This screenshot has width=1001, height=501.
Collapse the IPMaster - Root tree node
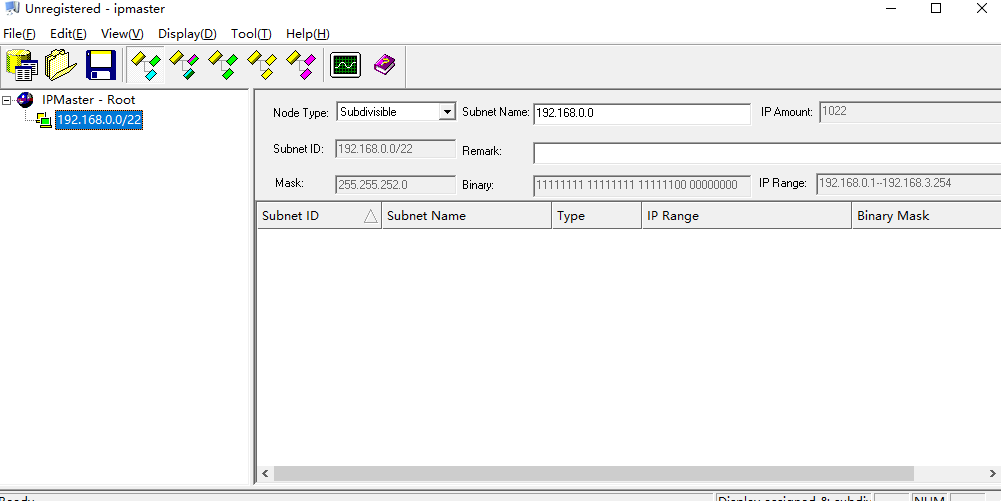click(8, 100)
